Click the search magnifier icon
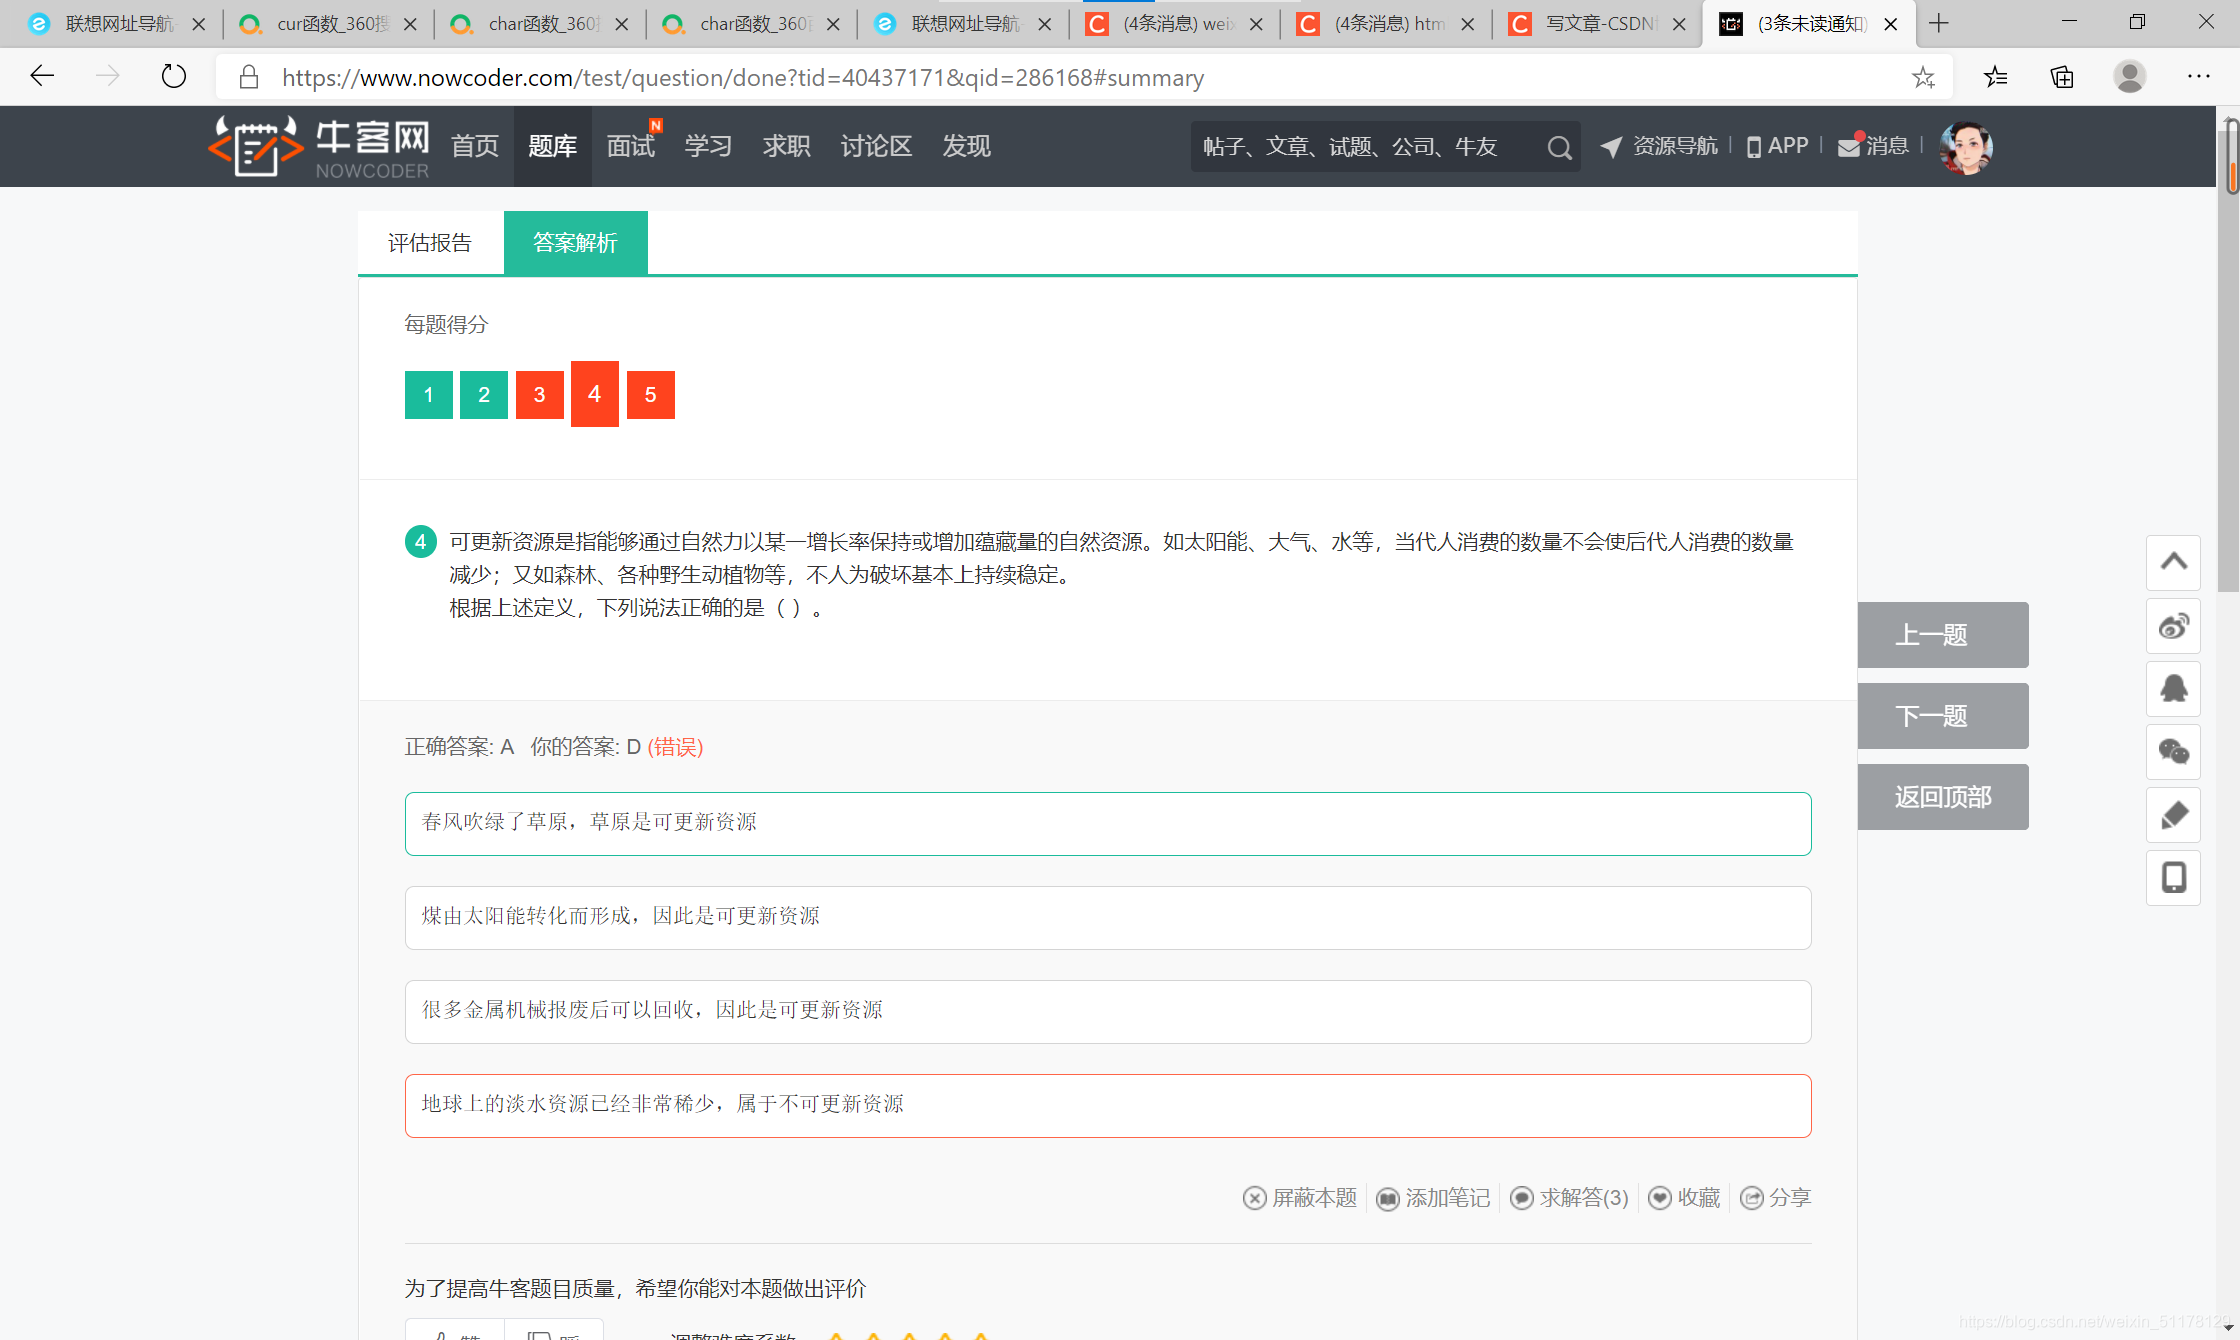 [x=1559, y=147]
